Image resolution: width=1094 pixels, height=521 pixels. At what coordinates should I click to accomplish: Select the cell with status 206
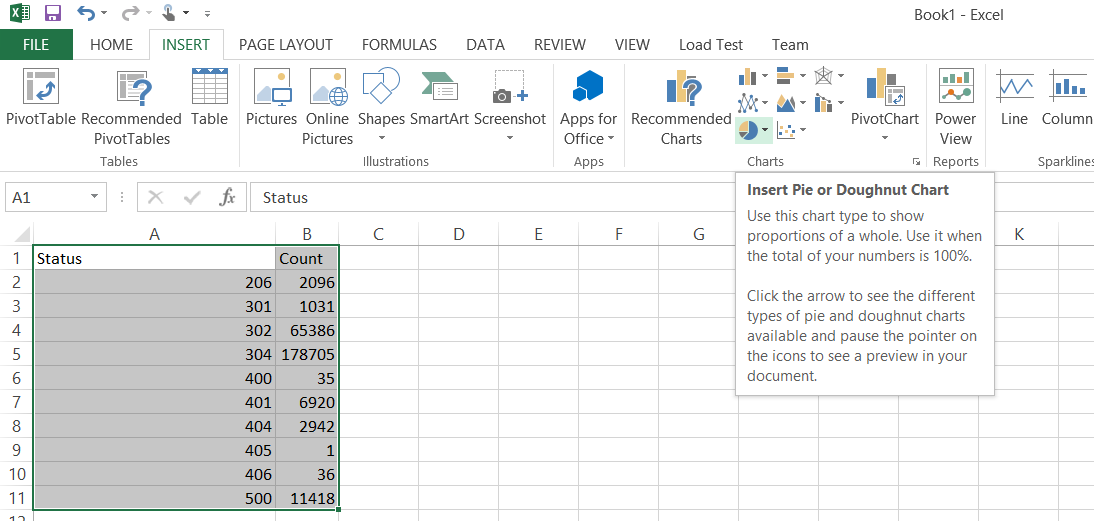point(154,282)
